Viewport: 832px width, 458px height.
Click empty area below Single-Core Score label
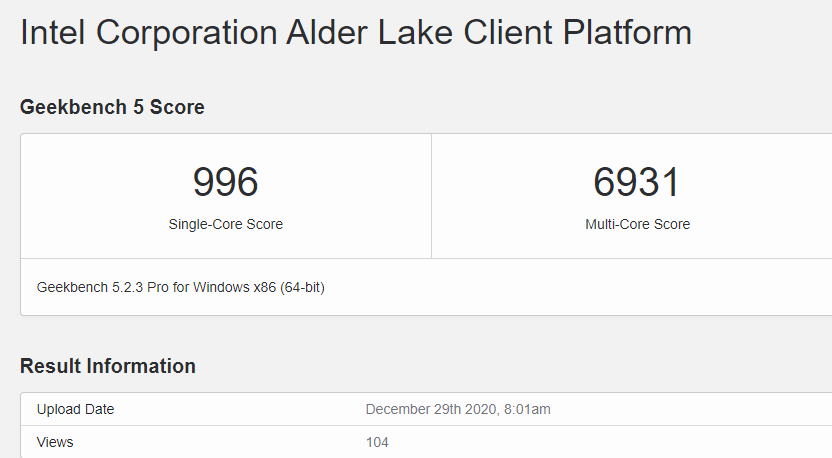point(225,246)
